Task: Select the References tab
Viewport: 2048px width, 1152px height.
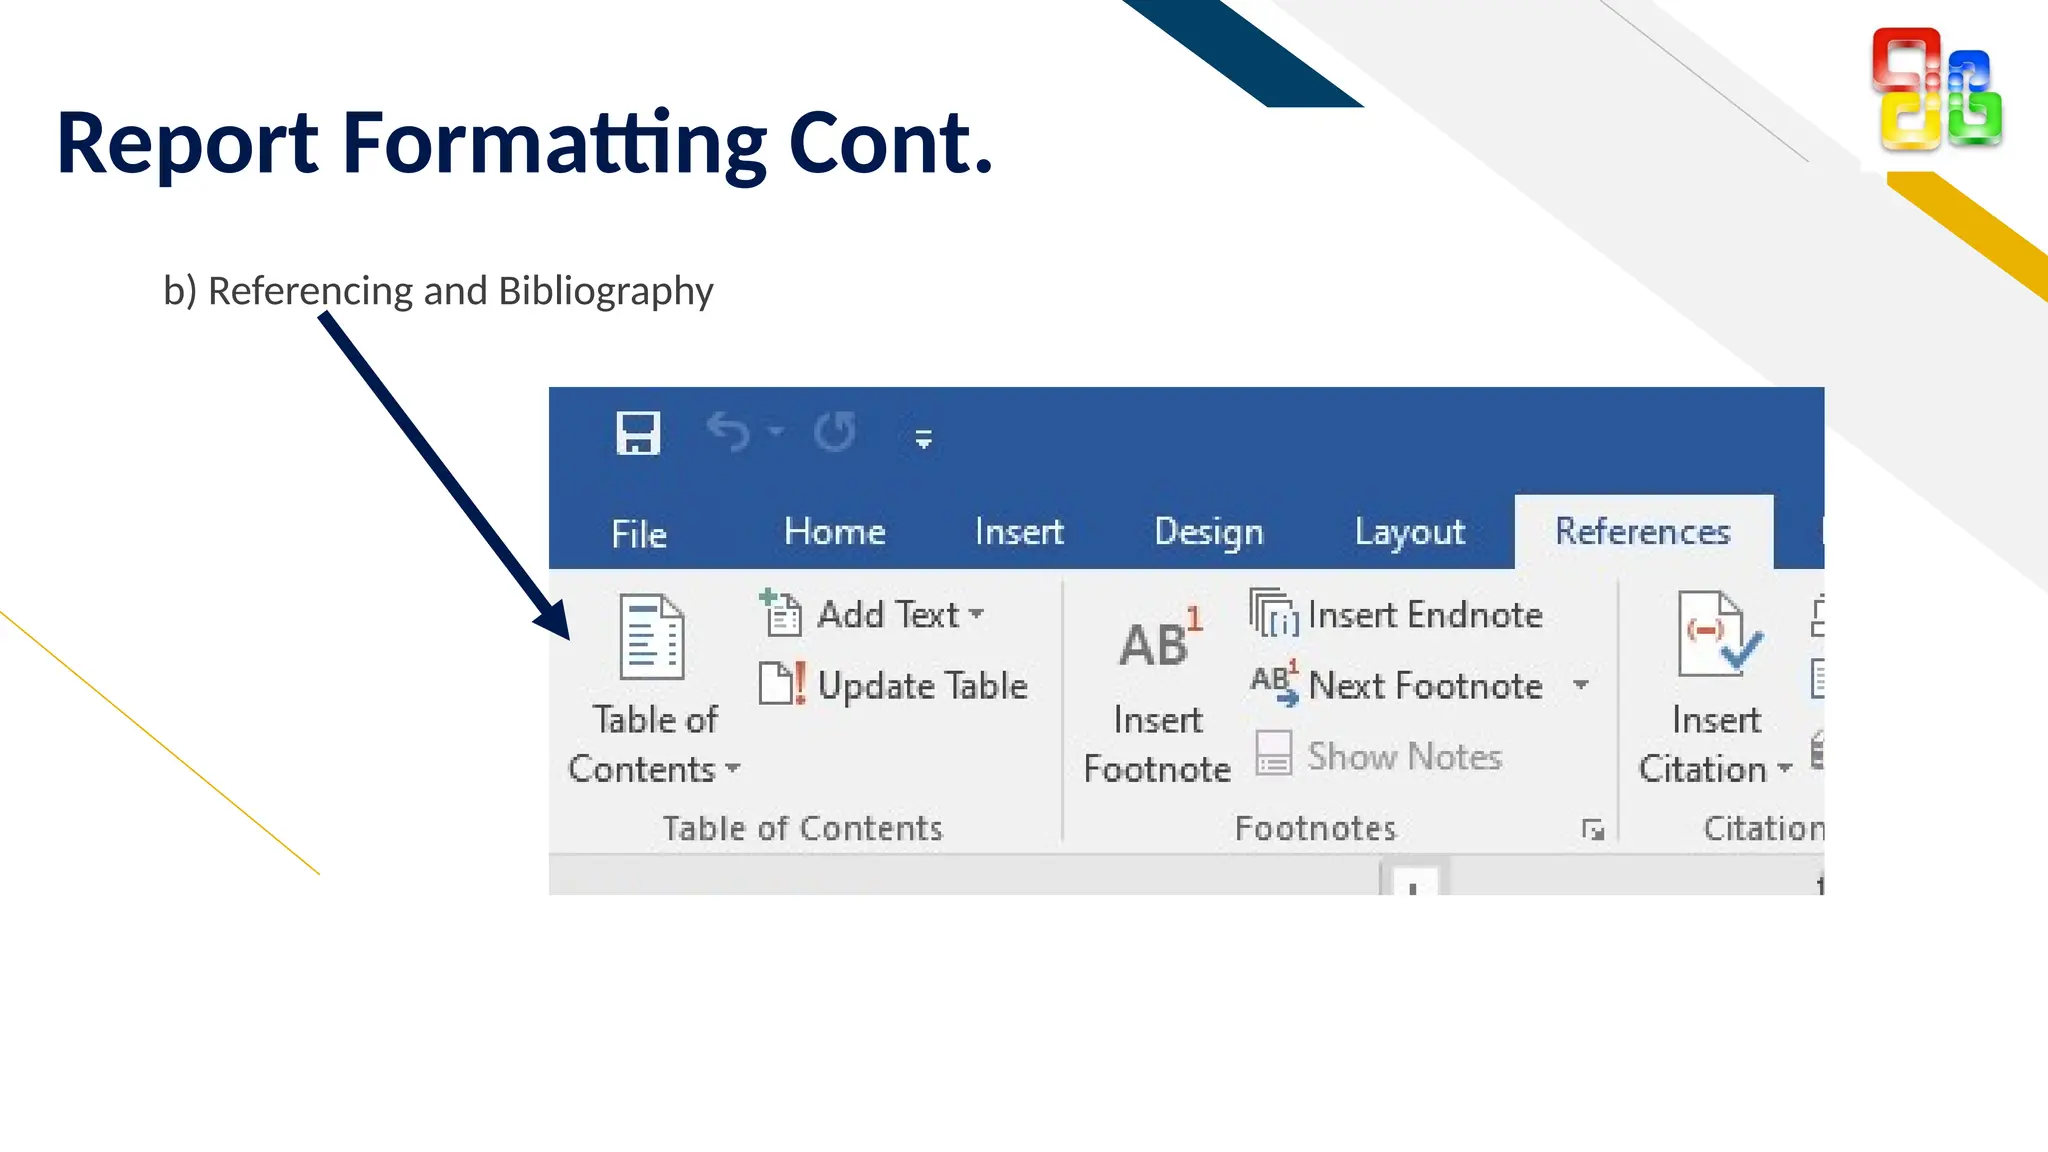Action: (1643, 531)
